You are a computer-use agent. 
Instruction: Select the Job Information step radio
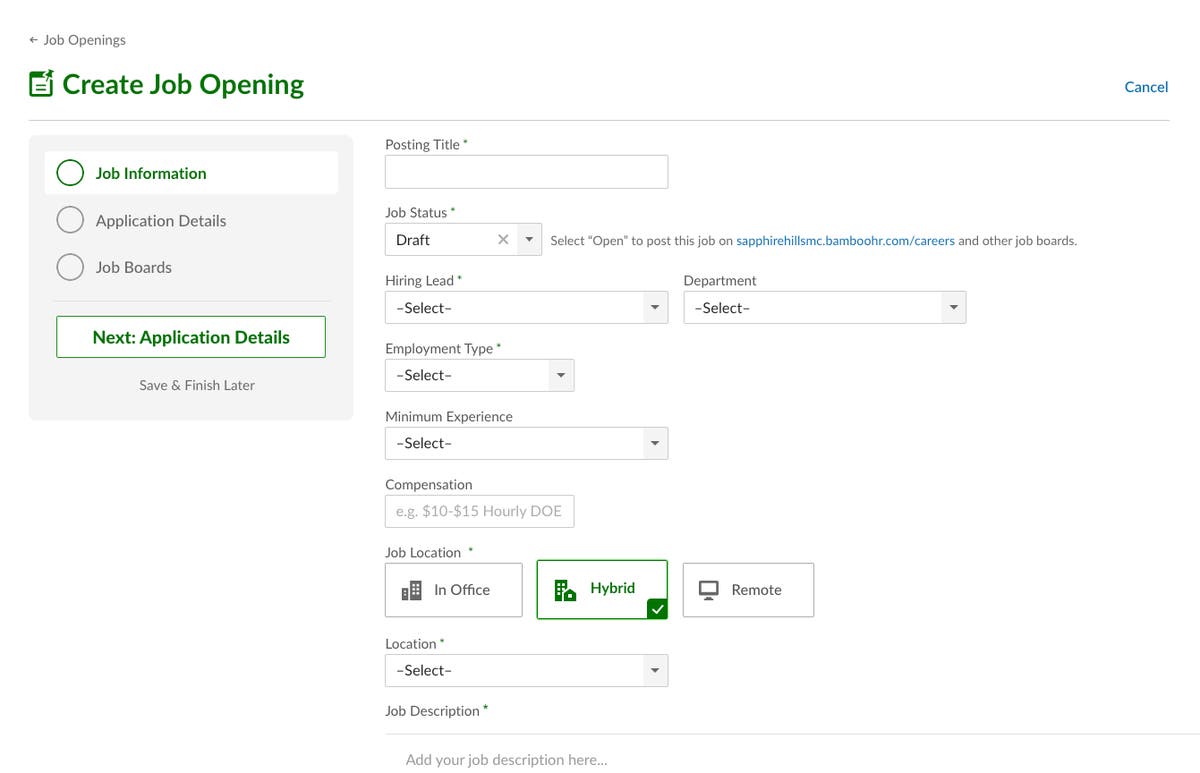coord(70,172)
